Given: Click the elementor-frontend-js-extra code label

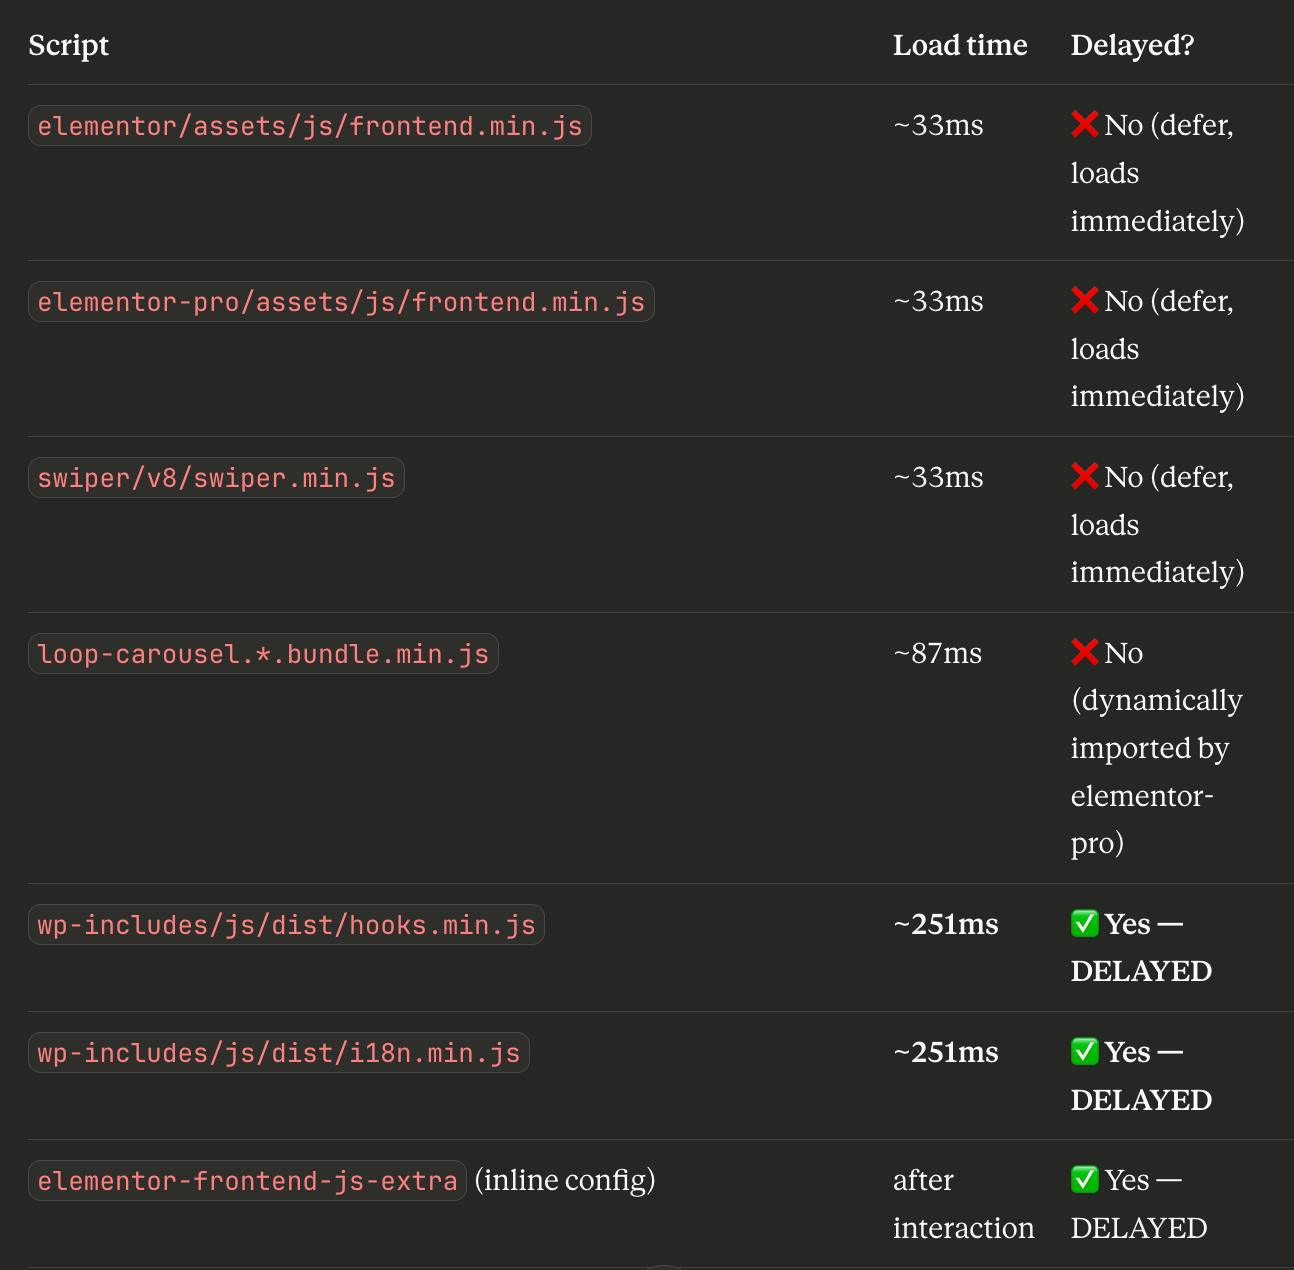Looking at the screenshot, I should (247, 1181).
